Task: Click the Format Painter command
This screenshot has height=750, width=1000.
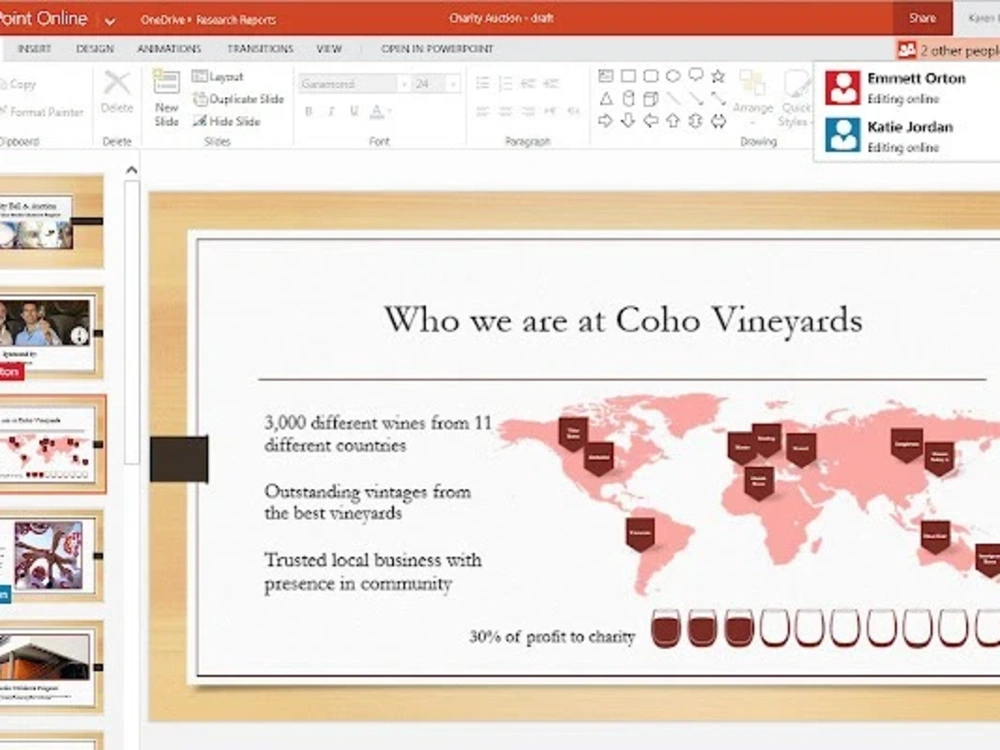Action: coord(42,112)
